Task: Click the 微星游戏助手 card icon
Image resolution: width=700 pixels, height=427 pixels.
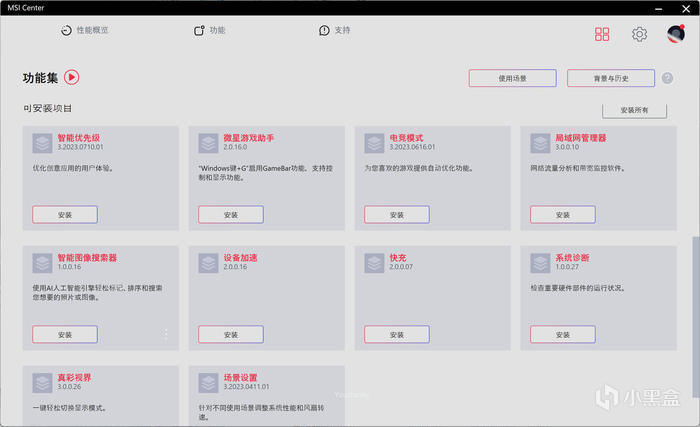Action: click(208, 143)
